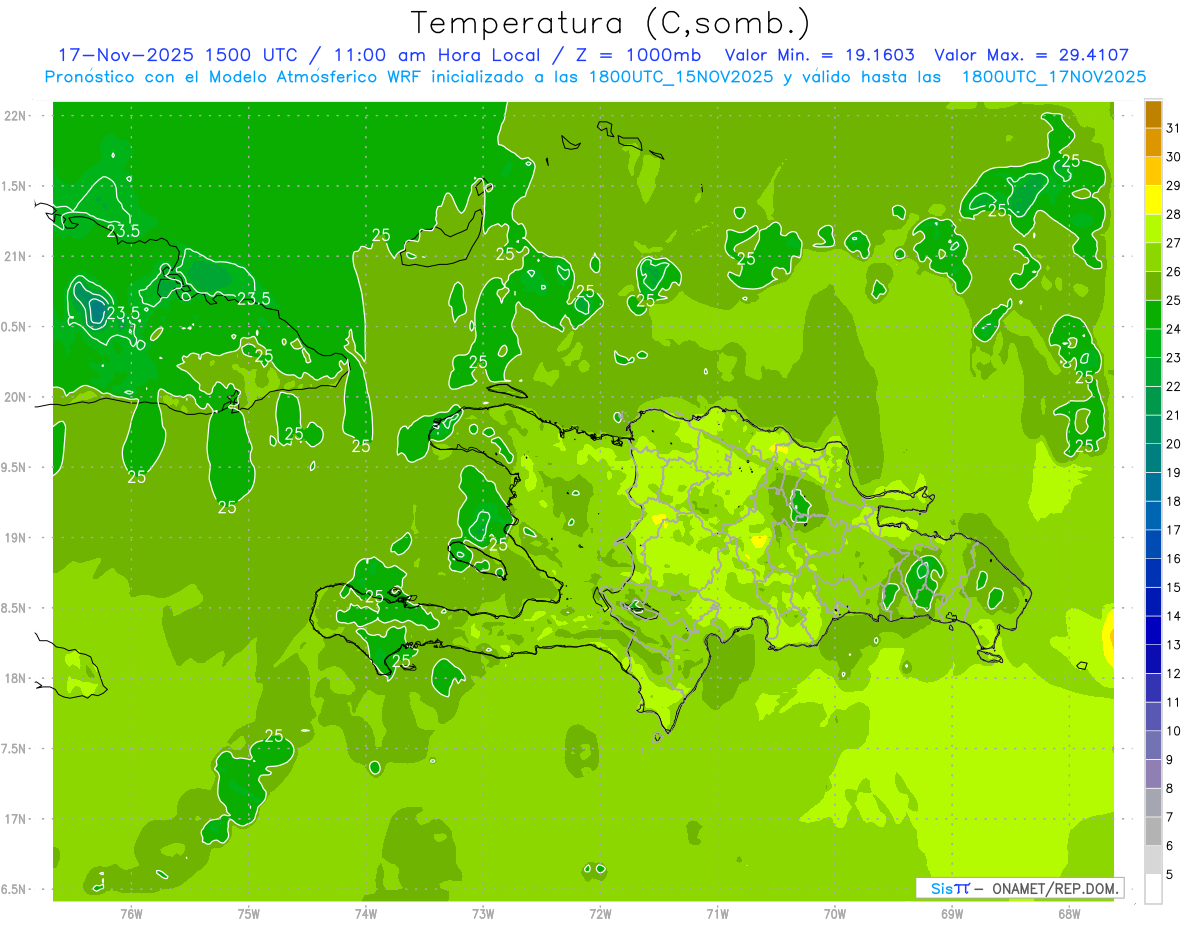Click the 73W longitude axis label

point(483,912)
